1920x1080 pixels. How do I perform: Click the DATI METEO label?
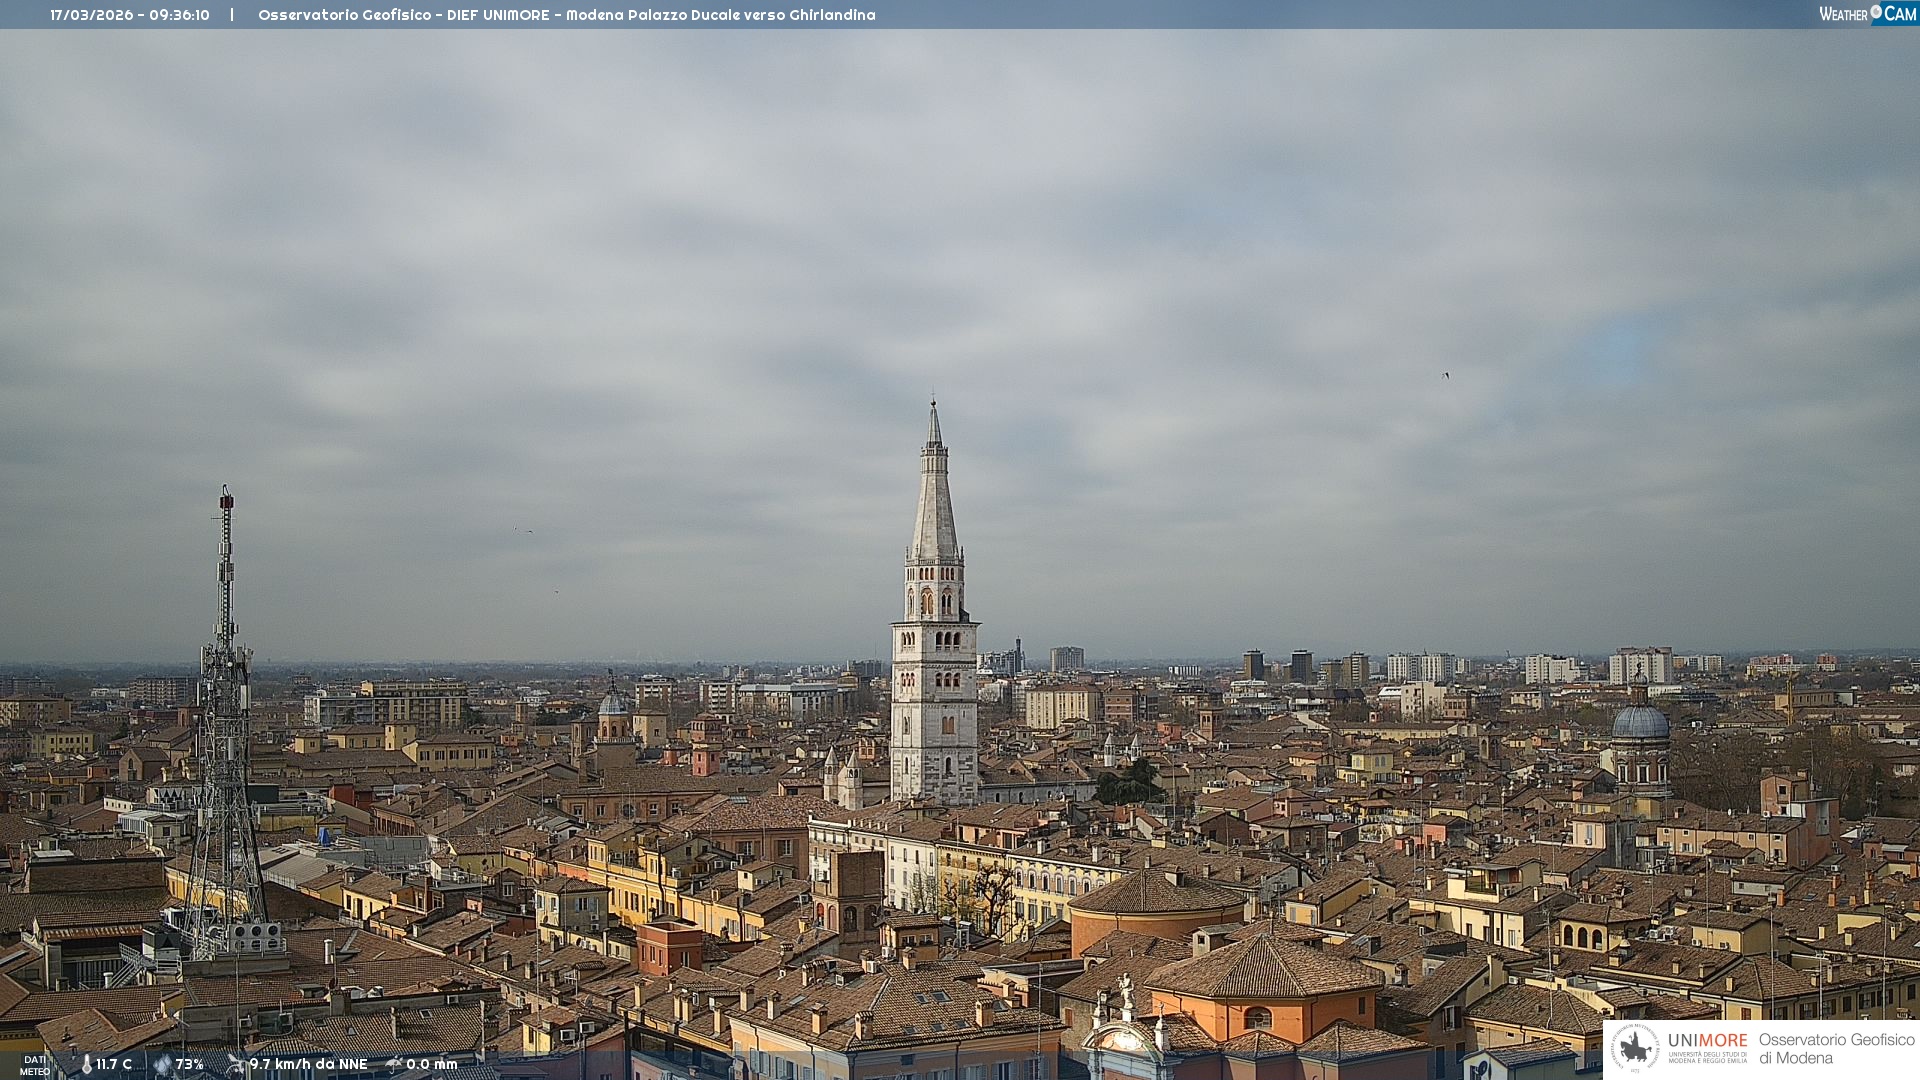coord(35,1066)
